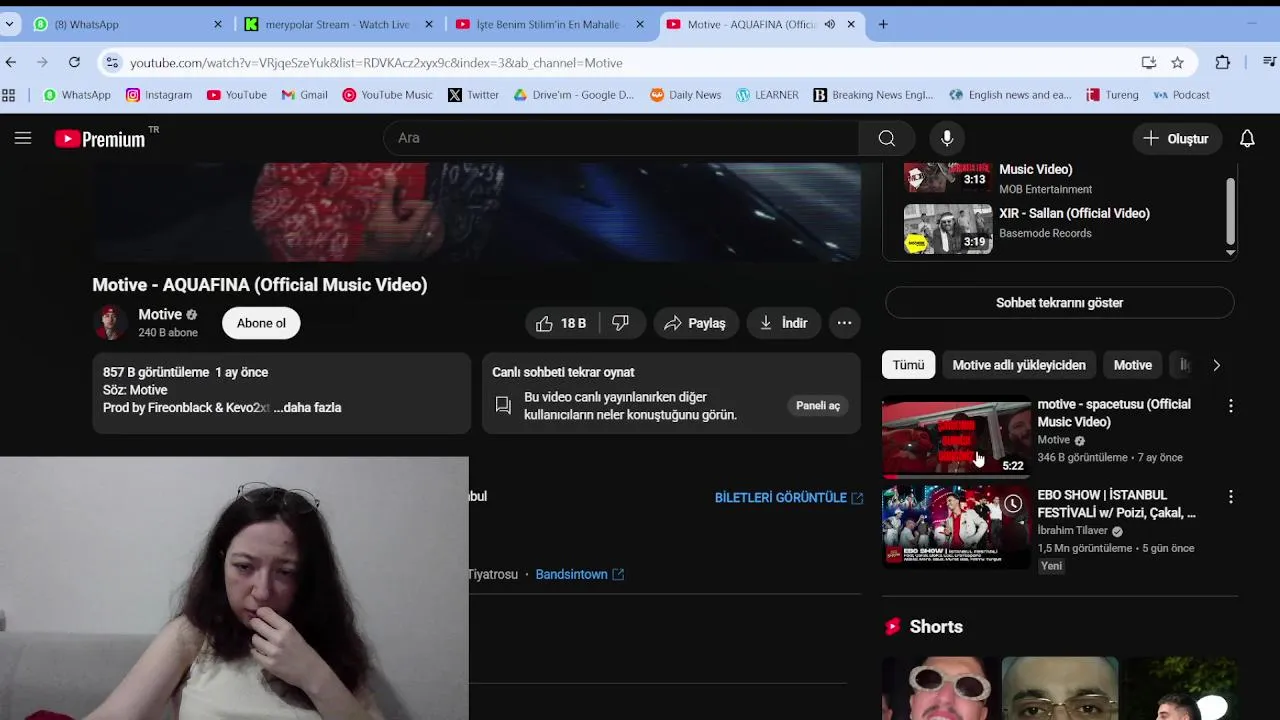The height and width of the screenshot is (720, 1280).
Task: Switch to İşte Benim Stilim tab
Action: click(x=548, y=24)
